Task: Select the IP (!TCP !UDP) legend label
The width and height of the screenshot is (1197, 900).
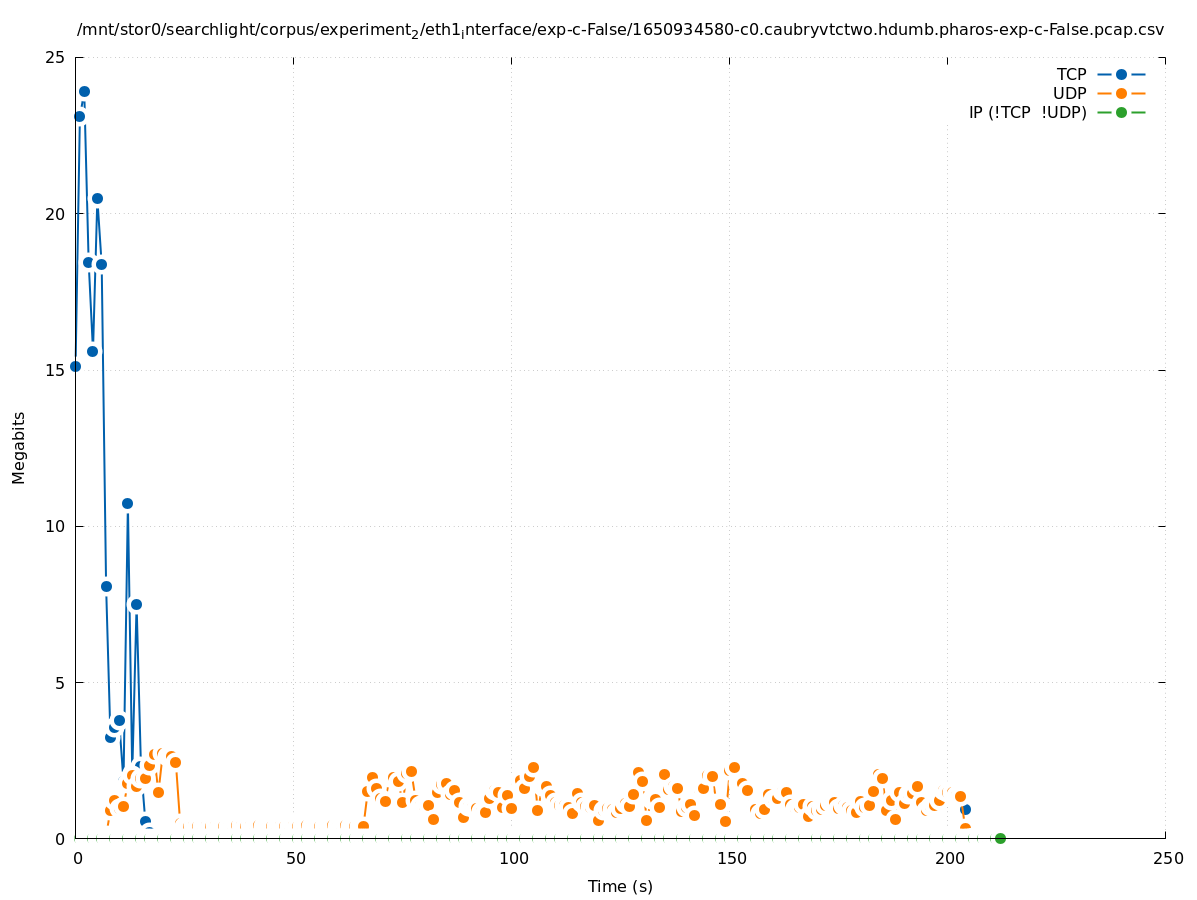Action: [1027, 112]
